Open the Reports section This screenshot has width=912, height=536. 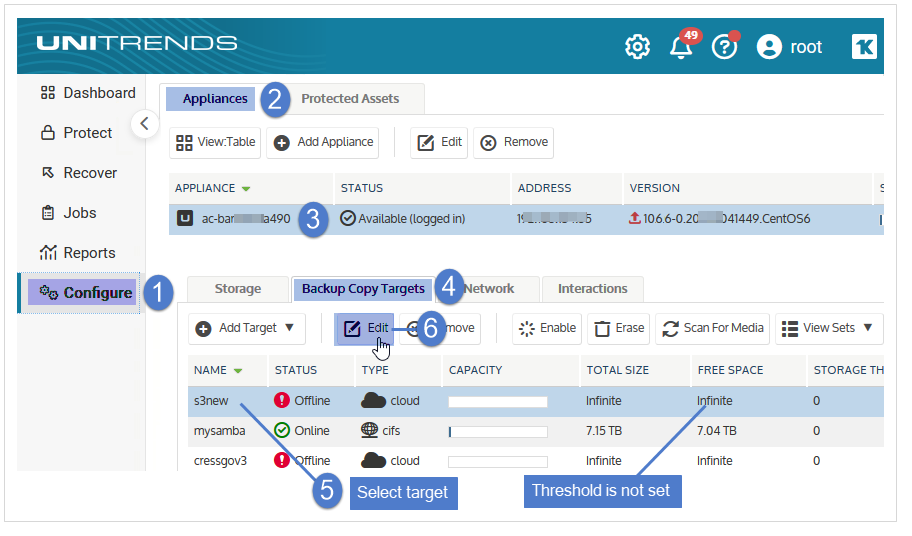79,255
